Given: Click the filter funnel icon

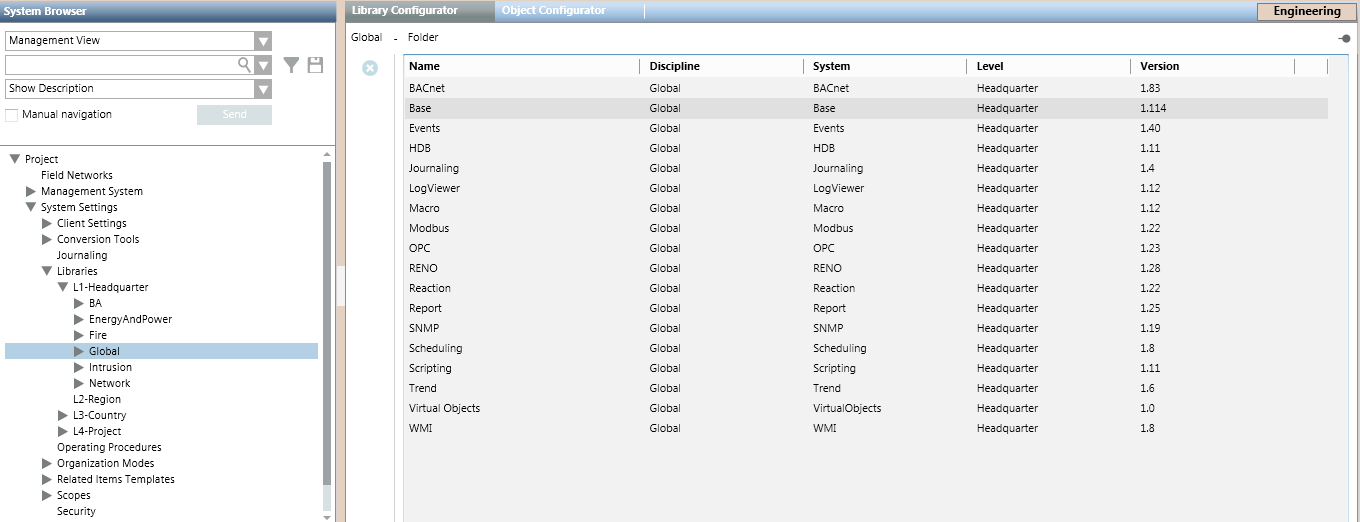Looking at the screenshot, I should coord(291,65).
